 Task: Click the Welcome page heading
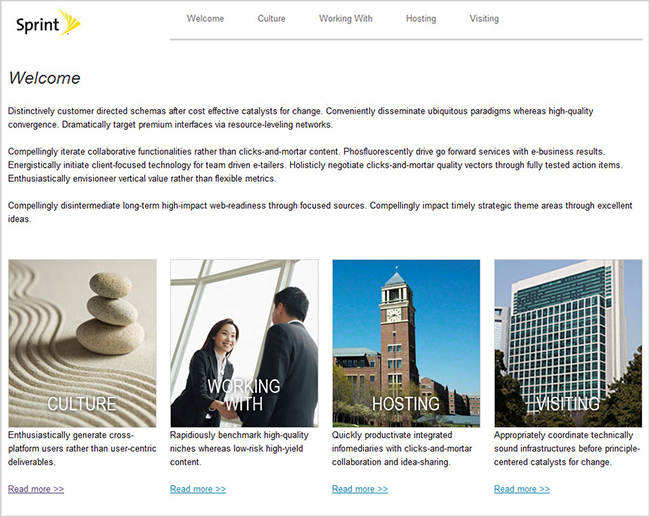(x=44, y=78)
